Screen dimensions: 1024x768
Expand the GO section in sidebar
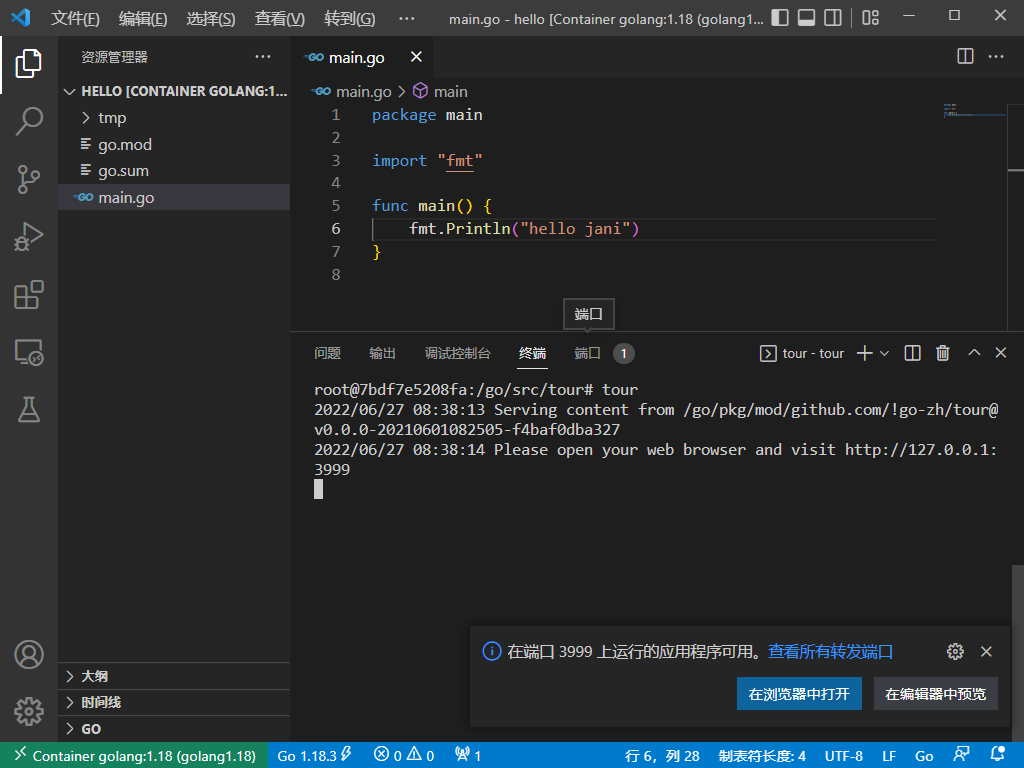[x=174, y=729]
